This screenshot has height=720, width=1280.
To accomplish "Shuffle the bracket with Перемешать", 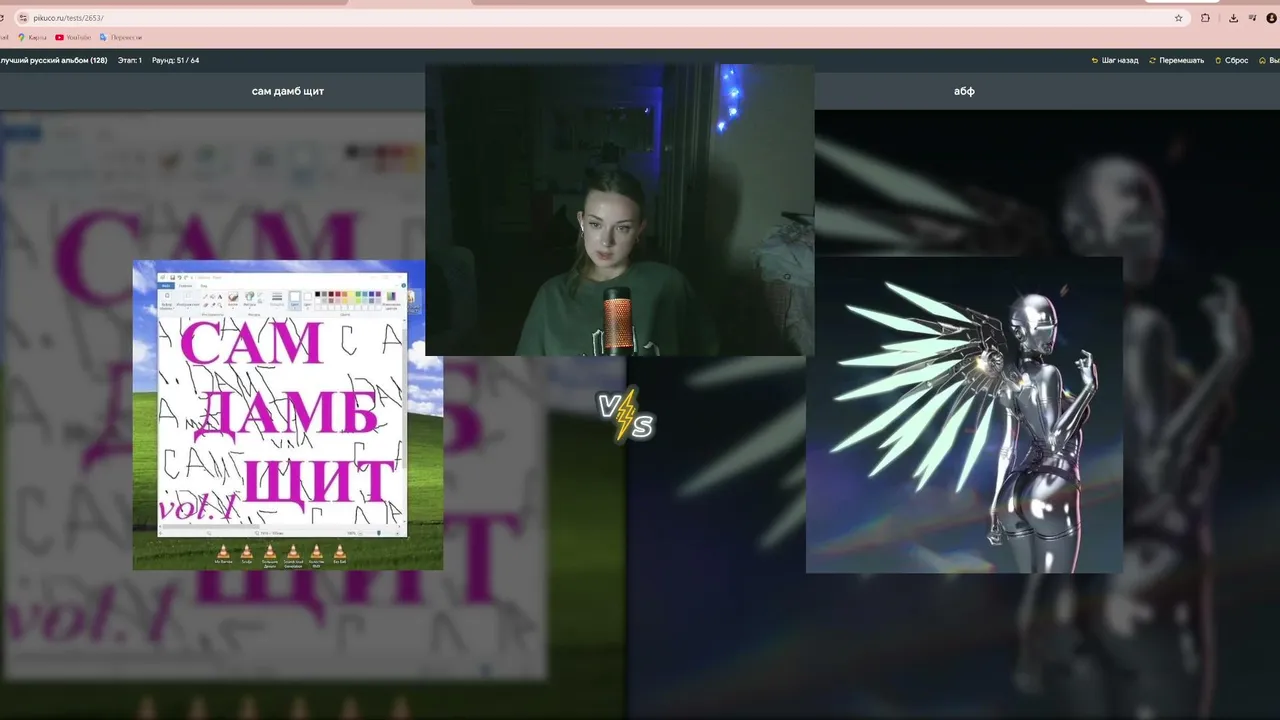I will click(1177, 60).
